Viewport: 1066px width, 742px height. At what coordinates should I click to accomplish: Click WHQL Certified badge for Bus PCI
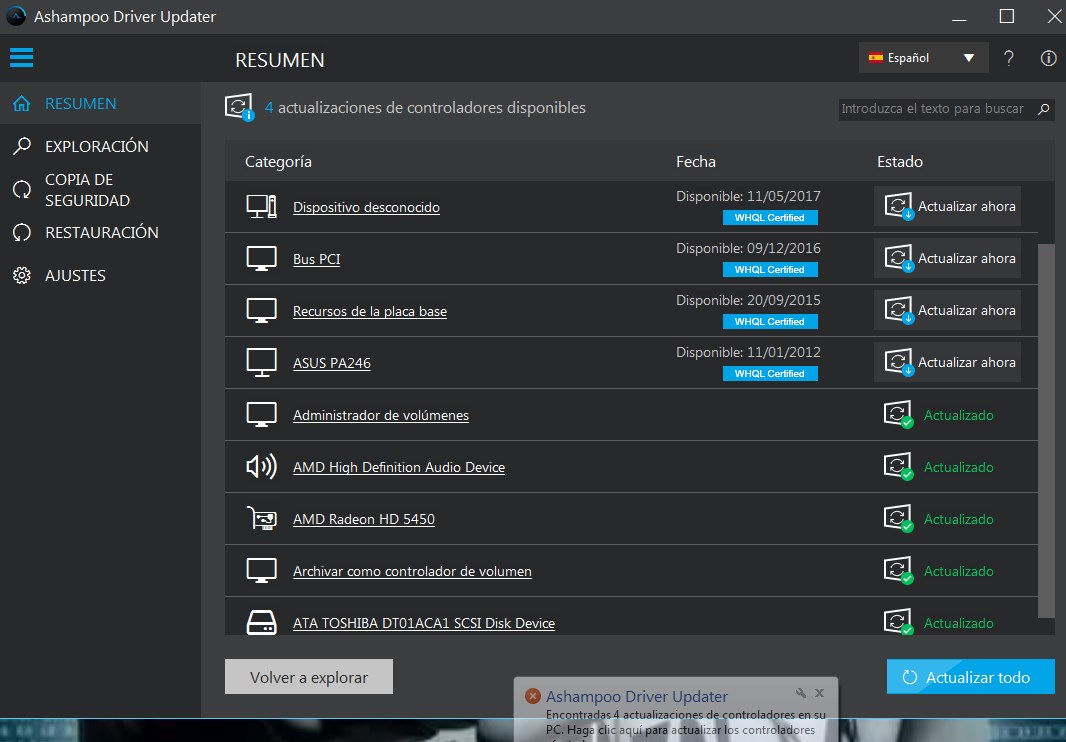tap(770, 269)
